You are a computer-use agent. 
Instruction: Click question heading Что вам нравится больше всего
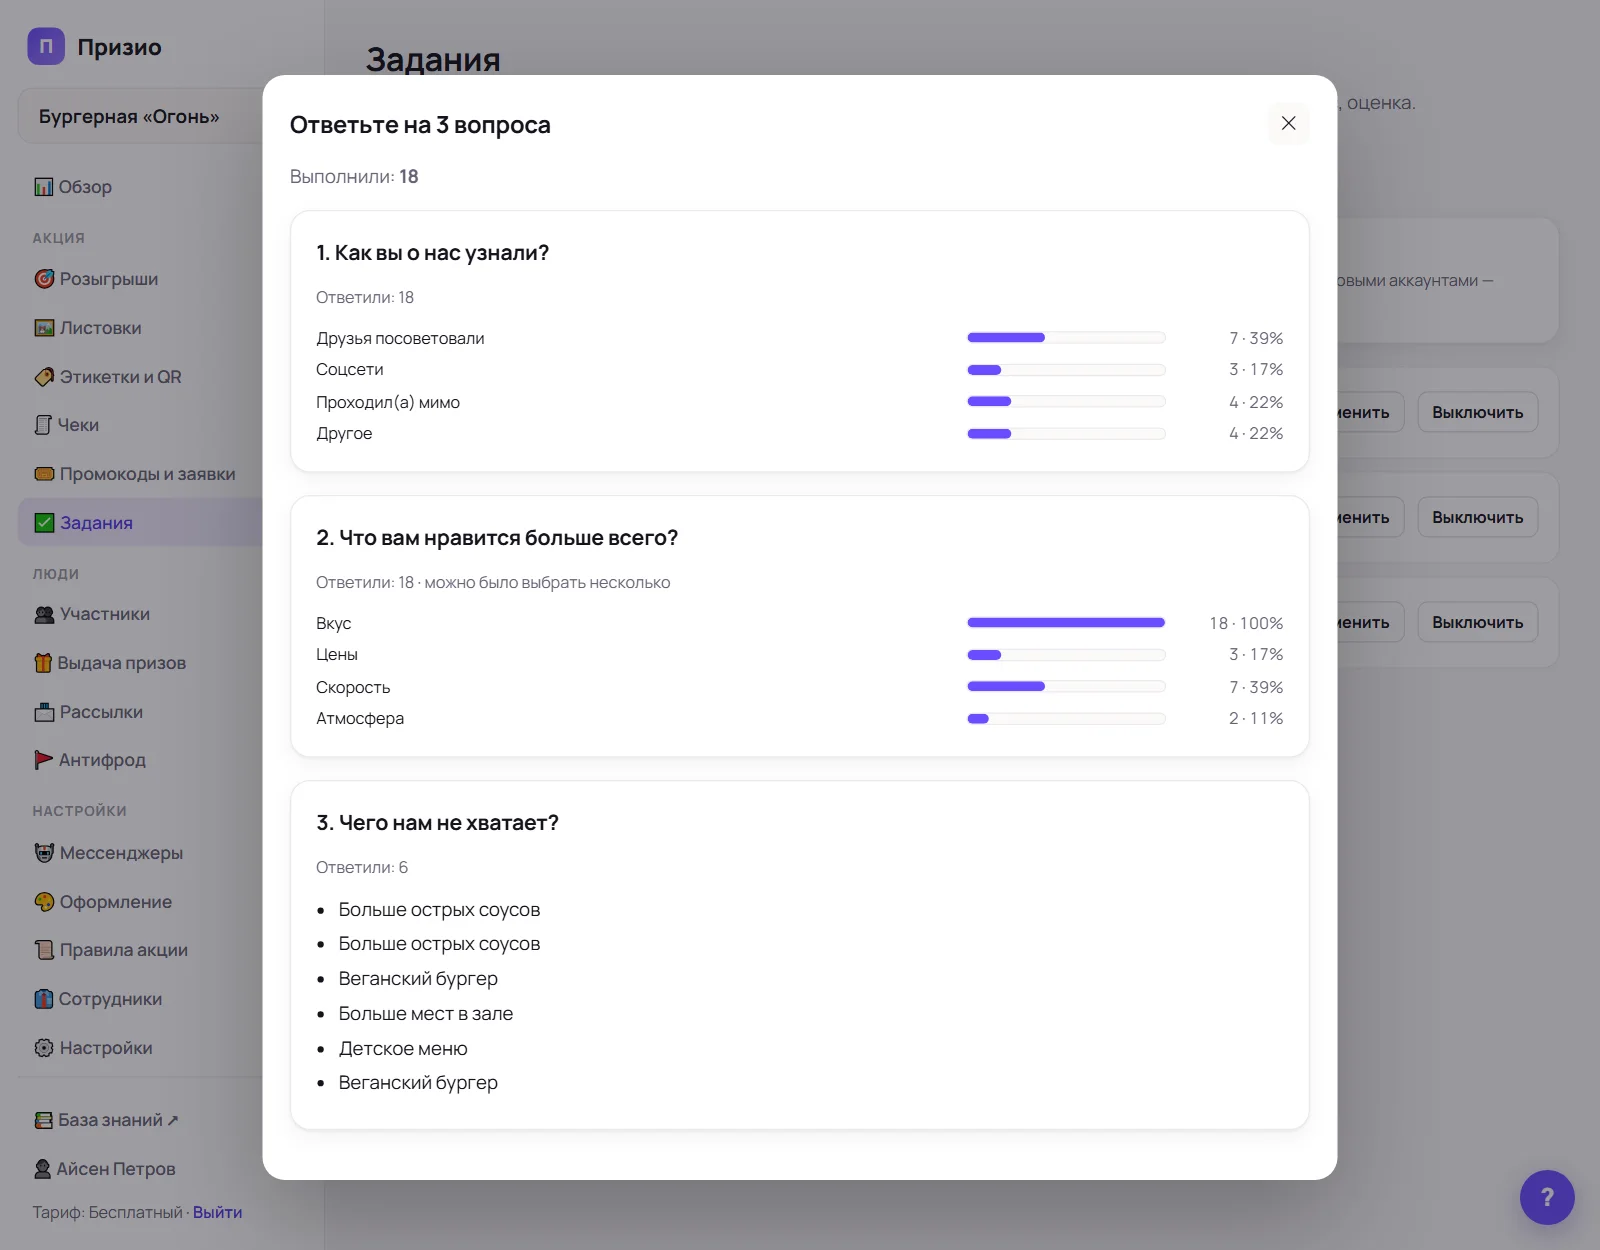[x=497, y=538]
